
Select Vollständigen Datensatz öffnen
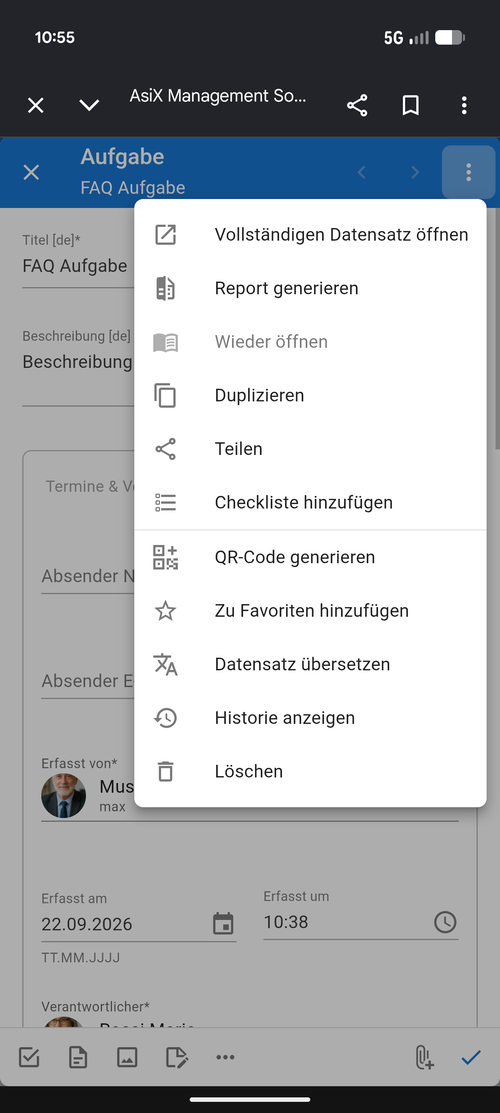tap(310, 234)
